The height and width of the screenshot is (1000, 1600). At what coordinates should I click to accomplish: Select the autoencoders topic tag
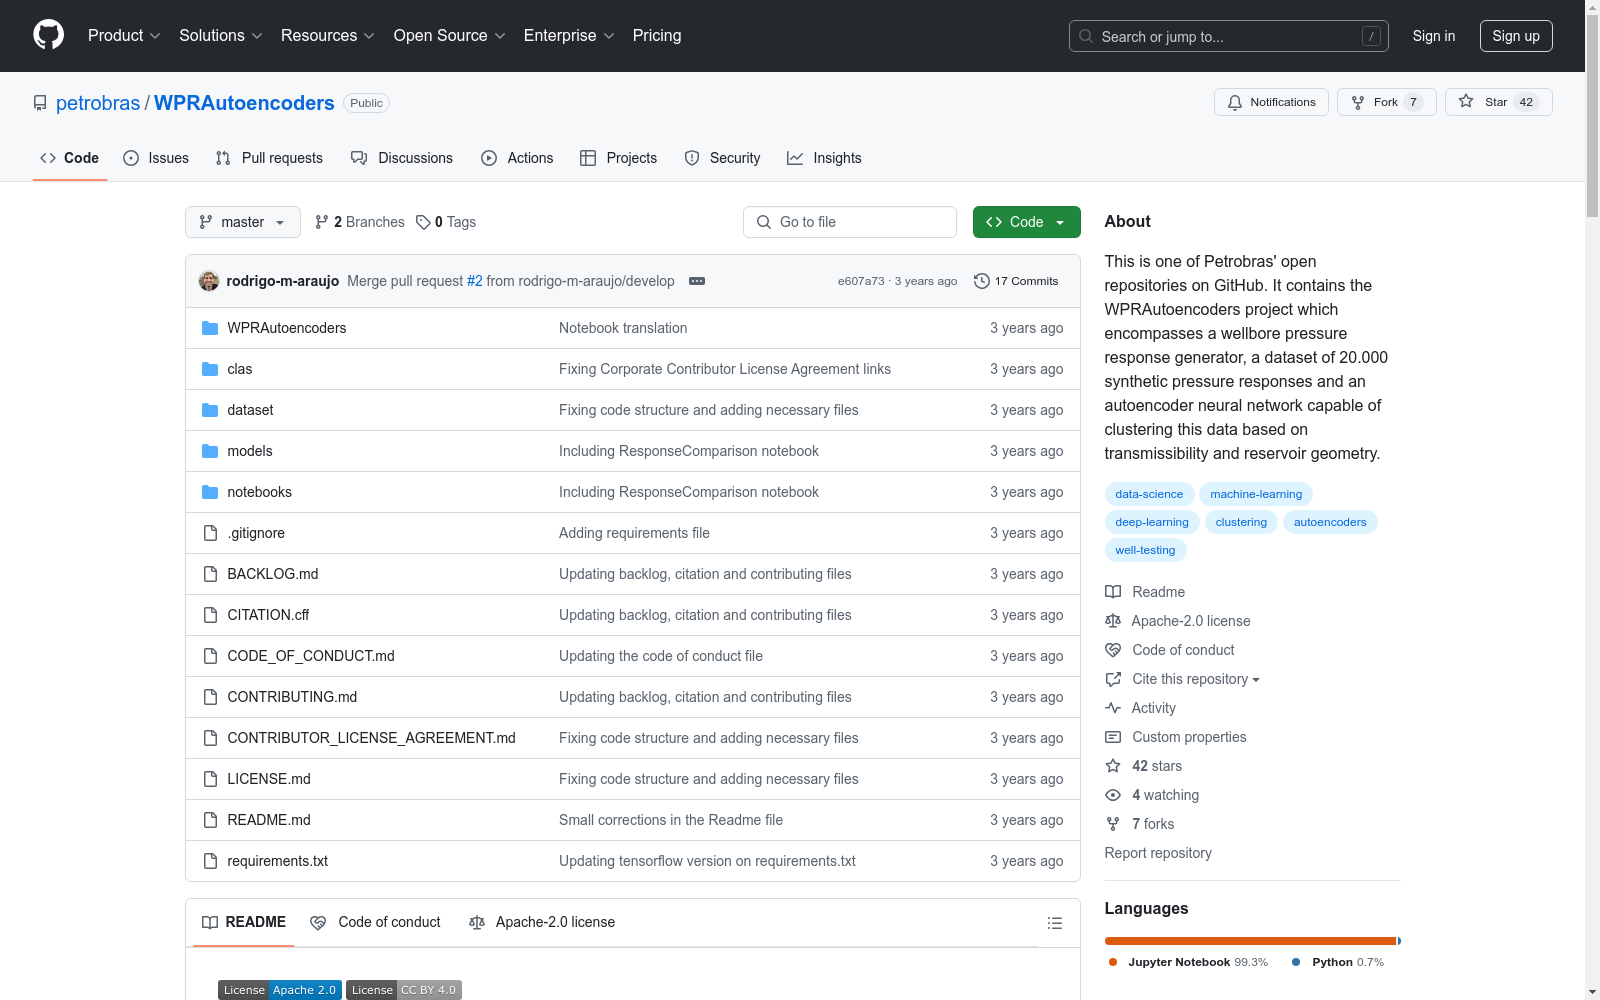[1330, 522]
